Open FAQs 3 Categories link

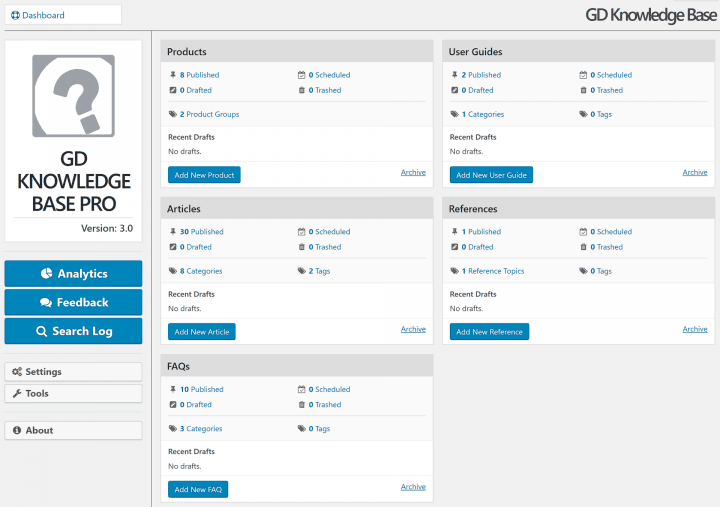tap(201, 428)
